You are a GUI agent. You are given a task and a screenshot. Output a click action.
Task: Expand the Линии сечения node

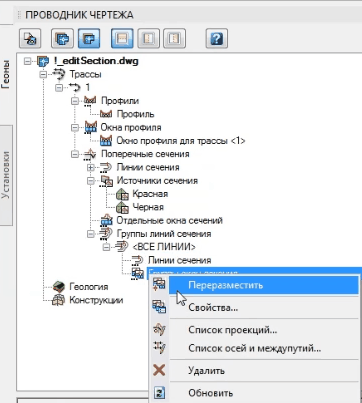pos(90,168)
